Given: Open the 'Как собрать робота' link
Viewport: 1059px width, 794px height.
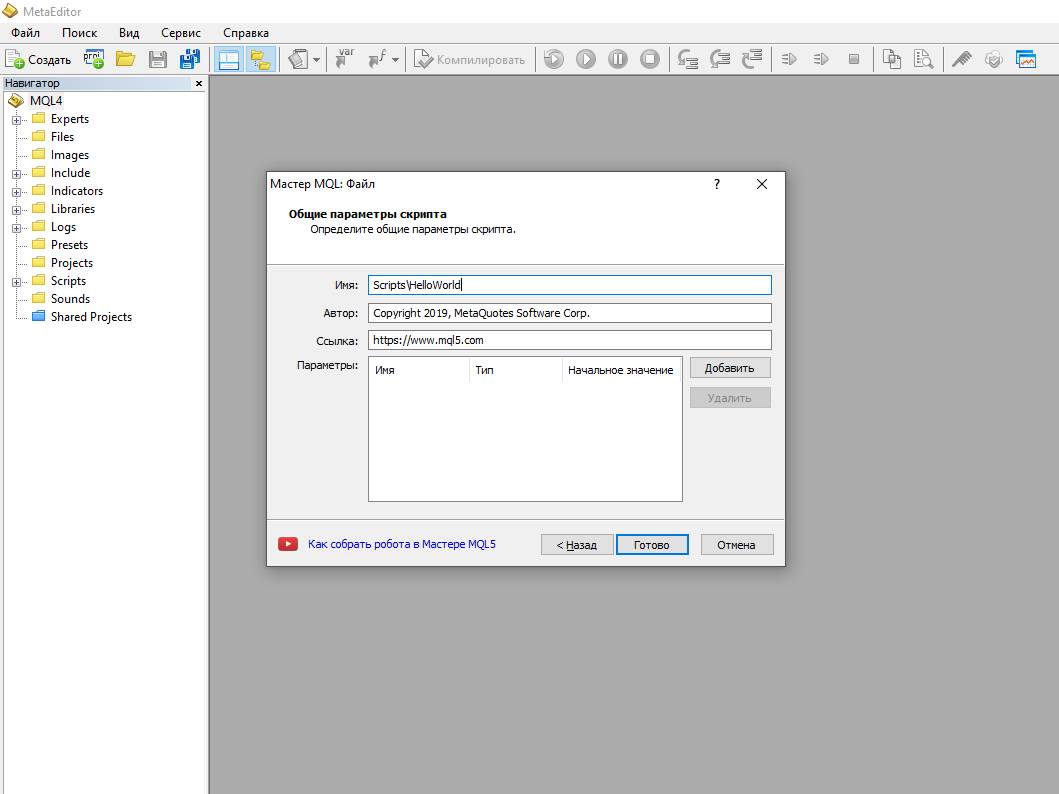Looking at the screenshot, I should click(x=402, y=544).
